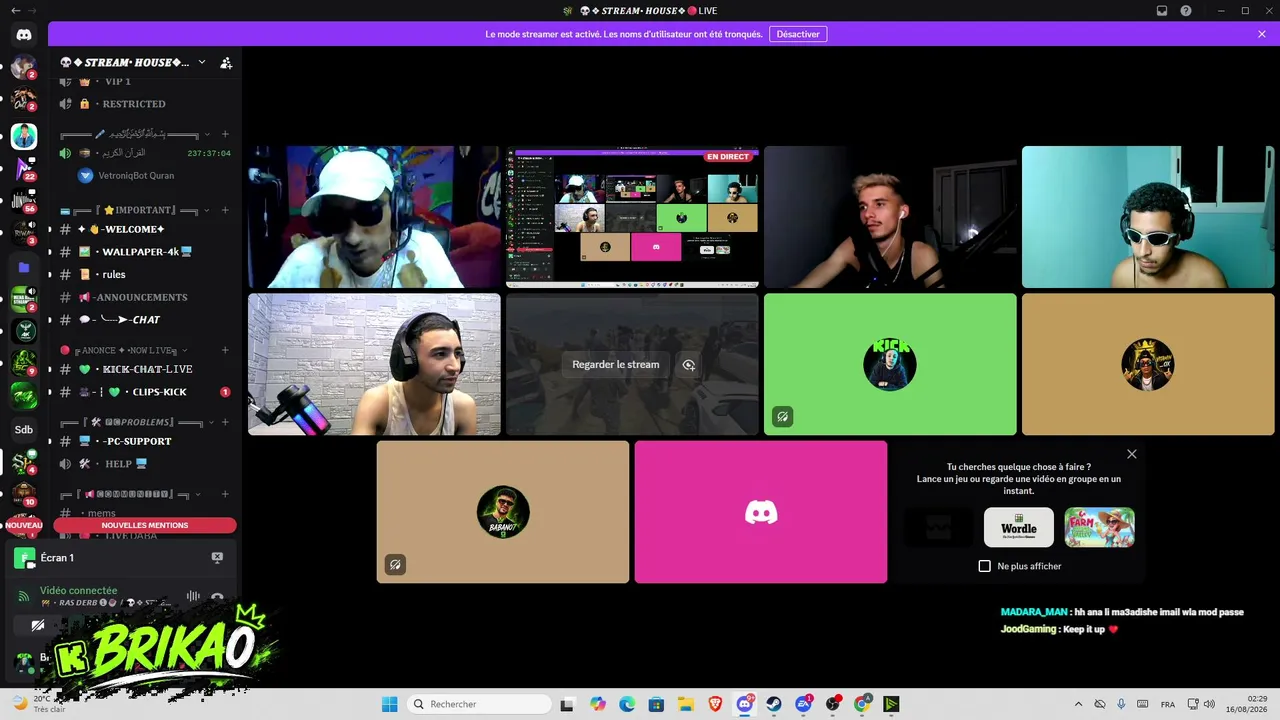Collapse the Arabic calligraphy voice category
This screenshot has width=1280, height=720.
pyautogui.click(x=208, y=134)
